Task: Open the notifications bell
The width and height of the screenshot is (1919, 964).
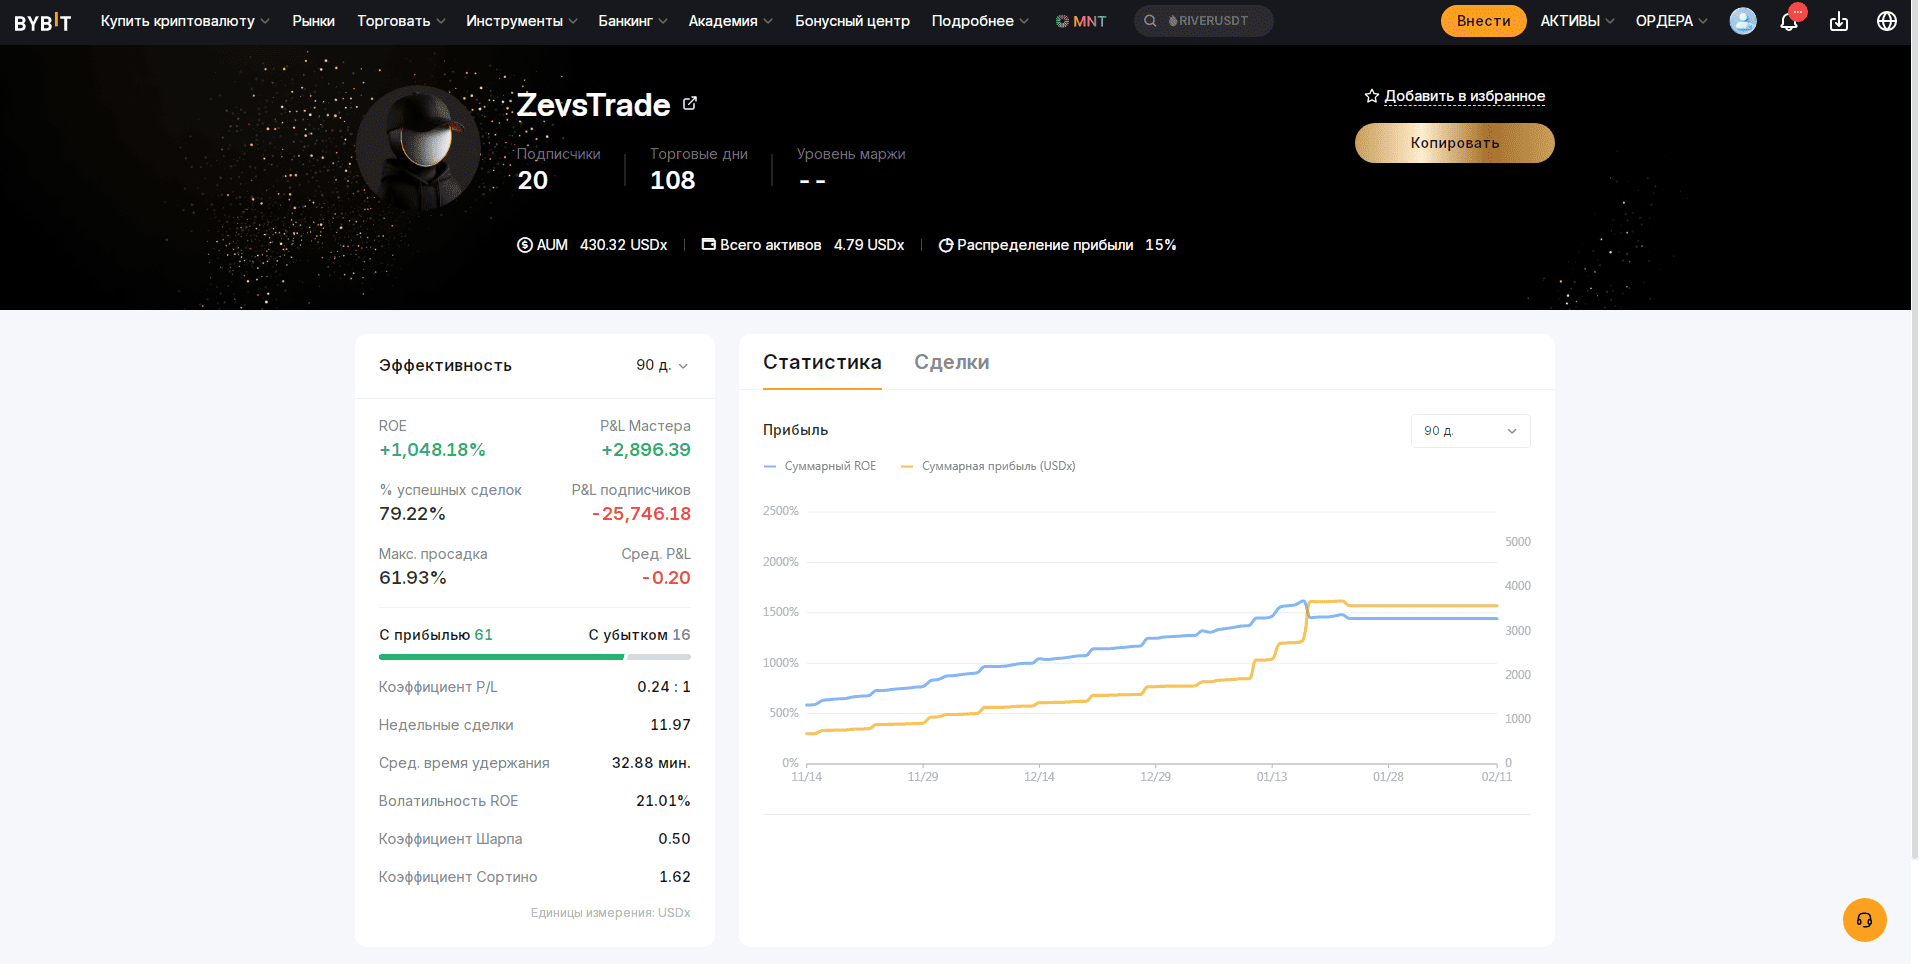Action: tap(1789, 21)
